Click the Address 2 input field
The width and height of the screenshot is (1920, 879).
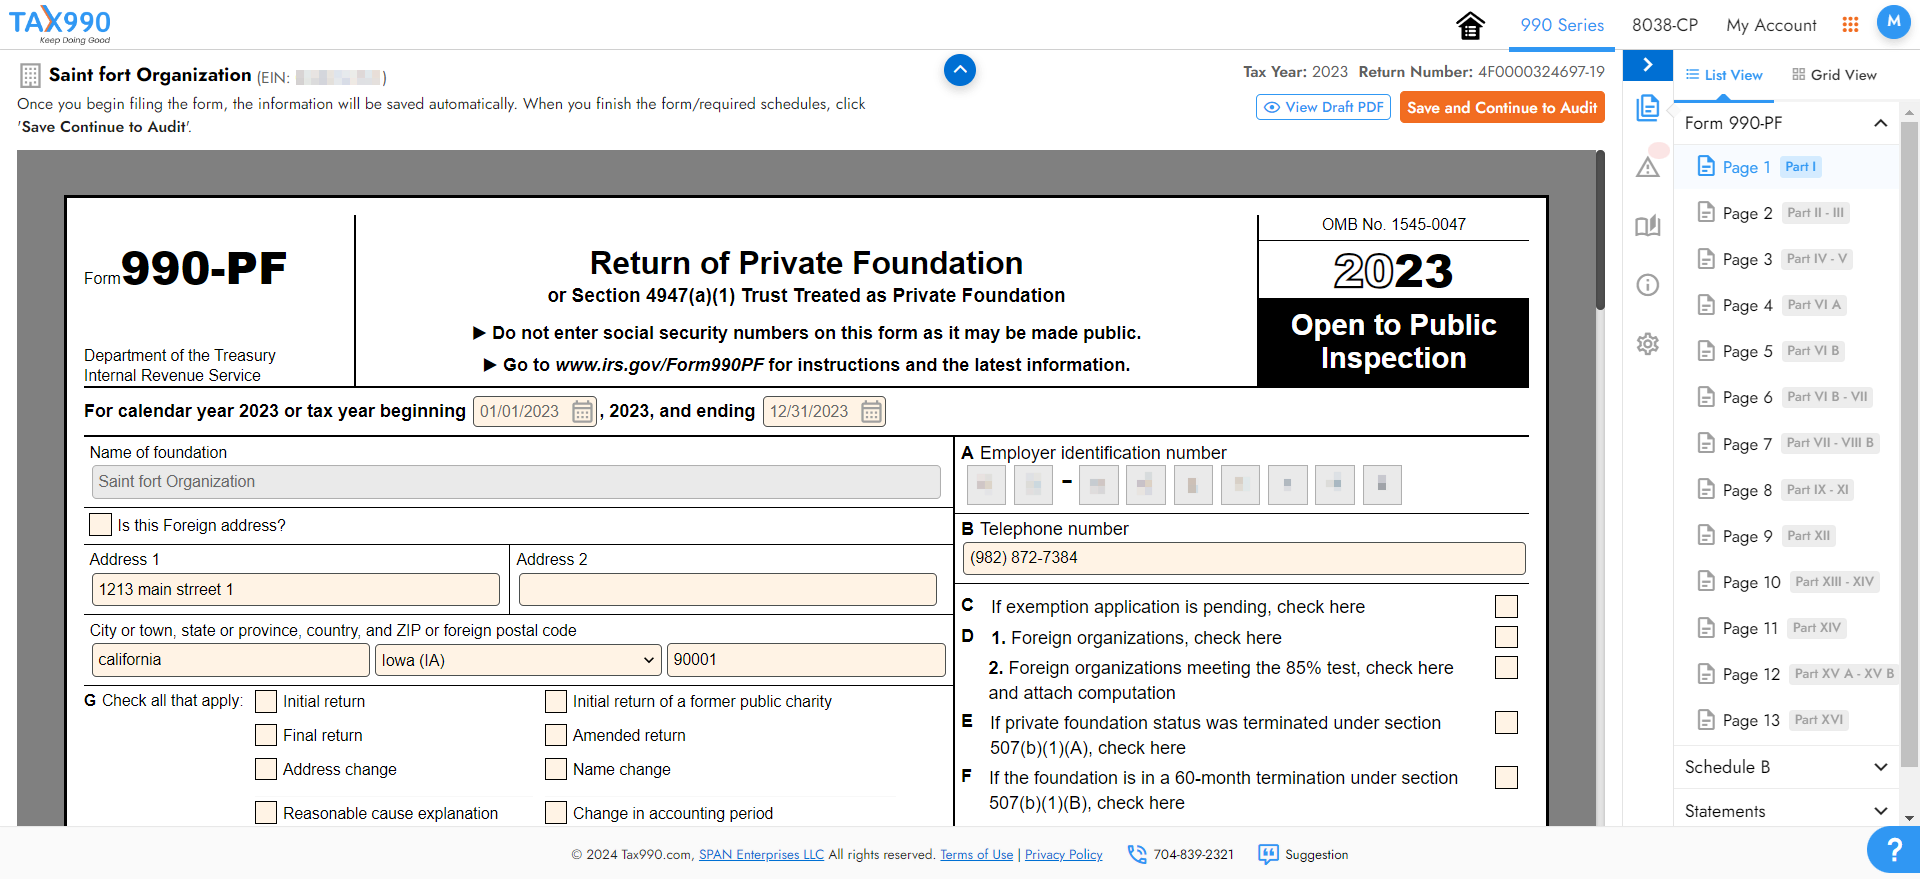pyautogui.click(x=727, y=590)
